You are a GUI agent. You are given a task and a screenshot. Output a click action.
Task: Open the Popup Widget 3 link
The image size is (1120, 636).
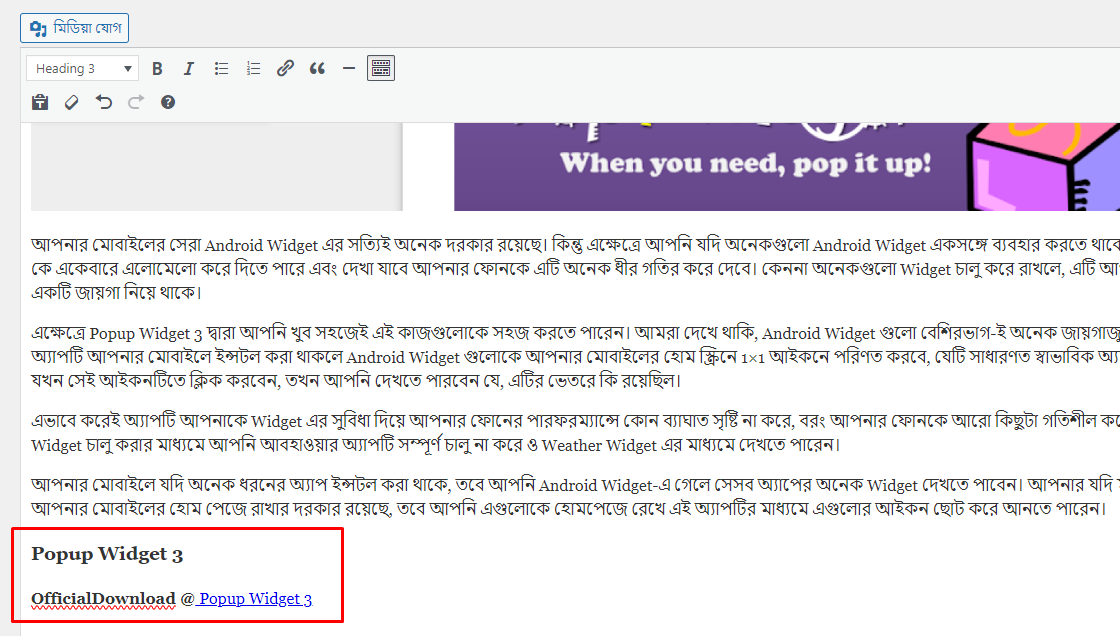[x=254, y=598]
